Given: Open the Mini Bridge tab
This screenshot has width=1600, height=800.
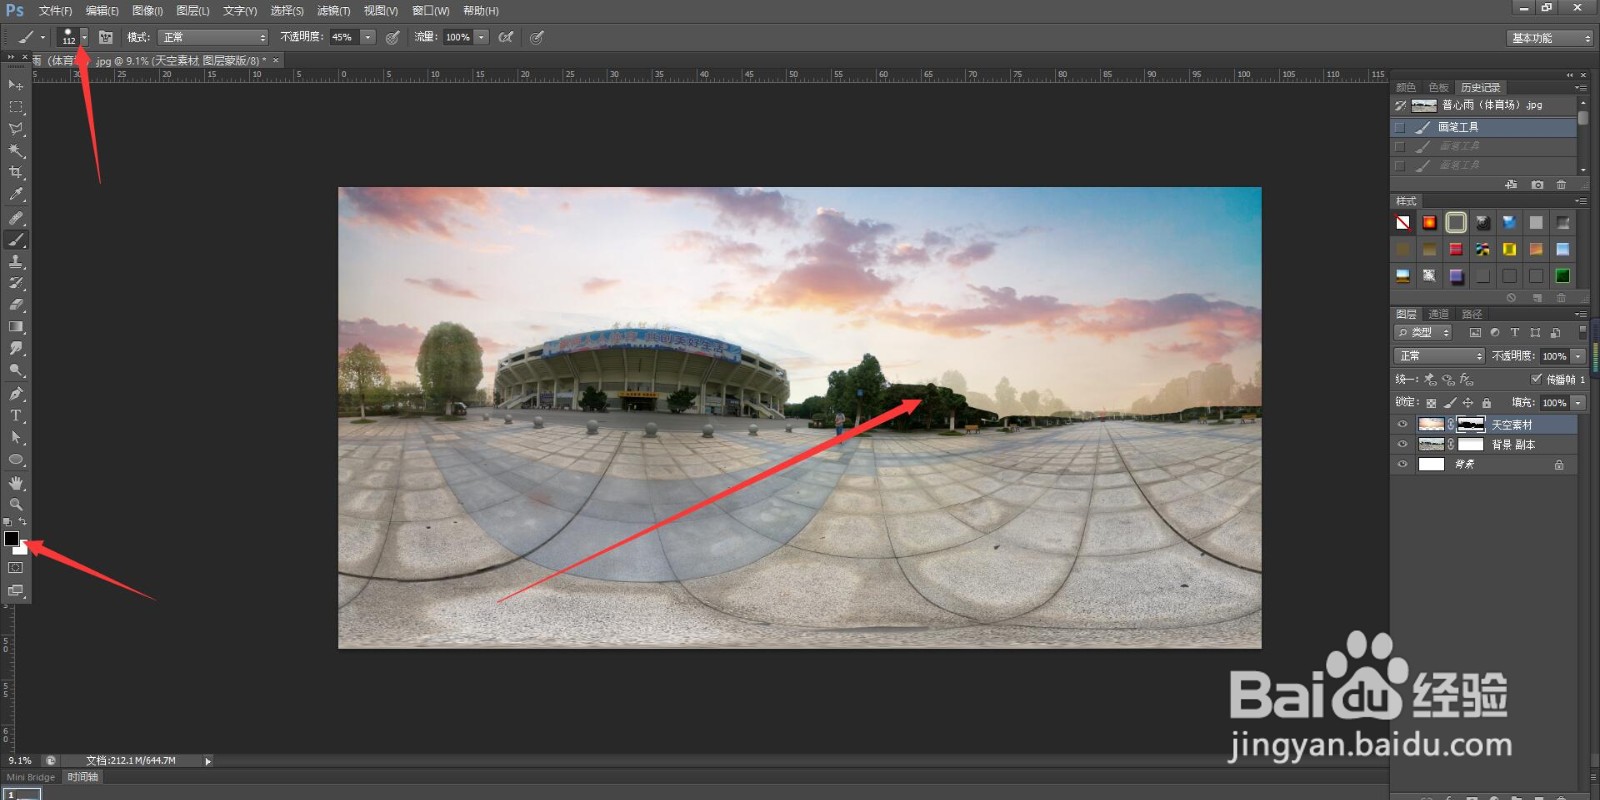Looking at the screenshot, I should click(31, 777).
